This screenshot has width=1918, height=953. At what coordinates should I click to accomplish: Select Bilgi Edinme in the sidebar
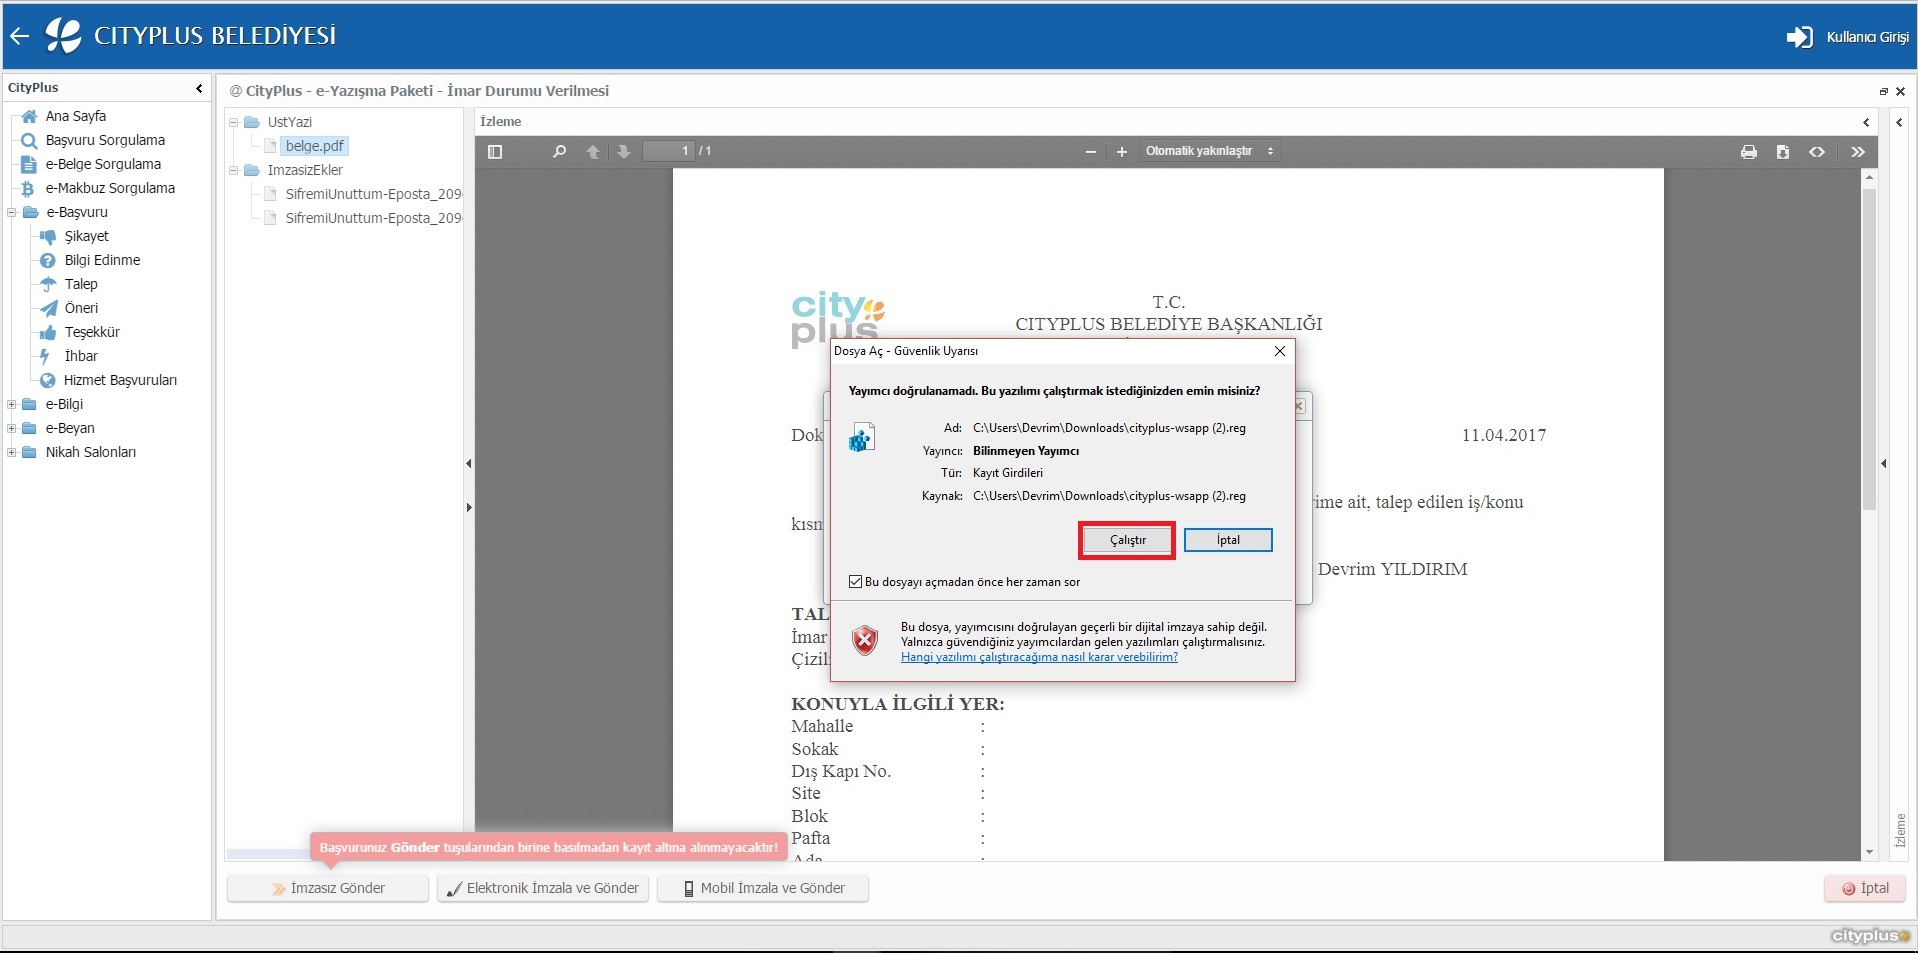102,260
